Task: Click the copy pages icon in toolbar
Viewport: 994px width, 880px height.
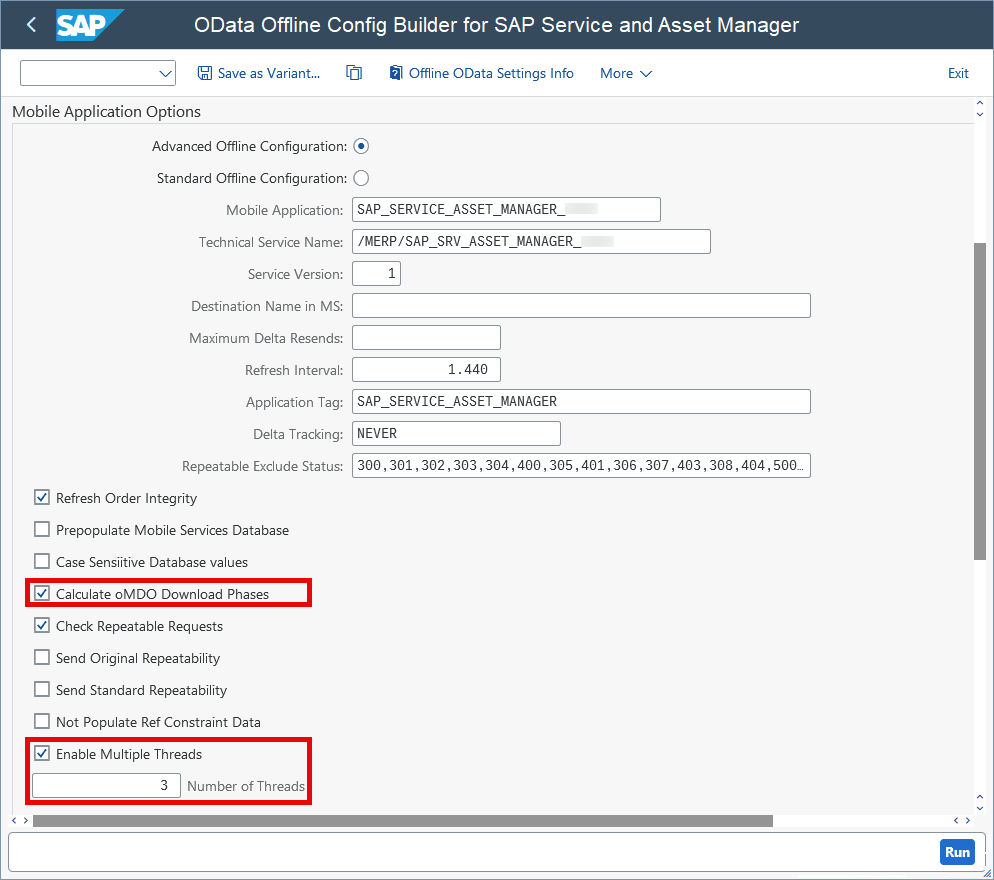Action: coord(354,73)
